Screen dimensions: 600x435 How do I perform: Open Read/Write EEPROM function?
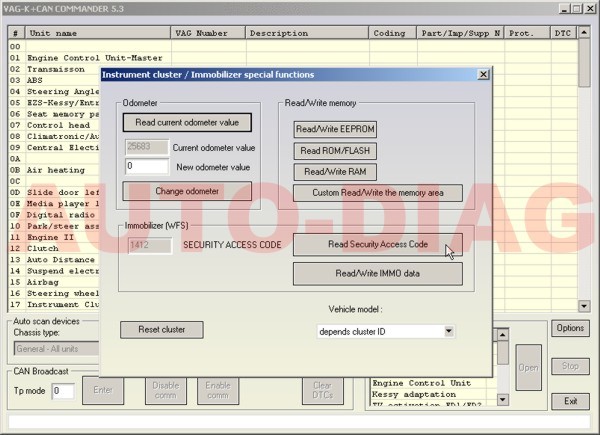tap(335, 129)
